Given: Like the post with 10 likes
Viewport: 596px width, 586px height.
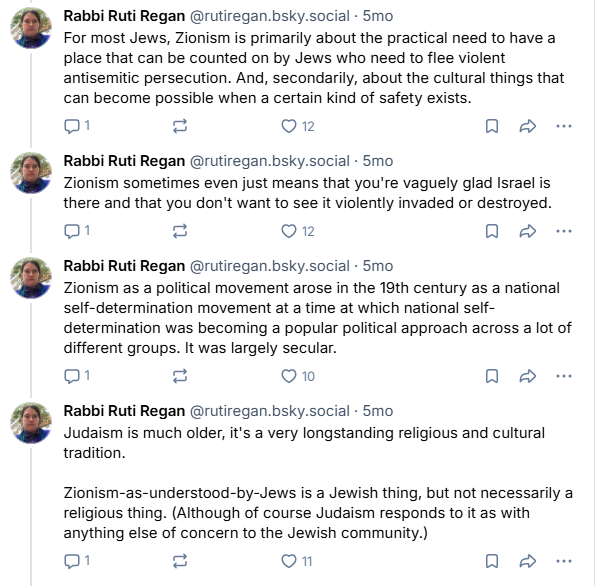Looking at the screenshot, I should (x=298, y=376).
